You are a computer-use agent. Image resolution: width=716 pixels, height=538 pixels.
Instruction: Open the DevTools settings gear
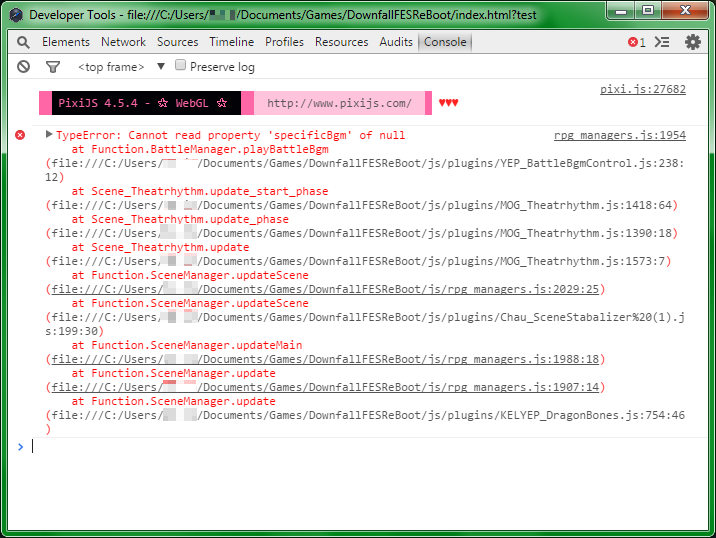pyautogui.click(x=693, y=42)
